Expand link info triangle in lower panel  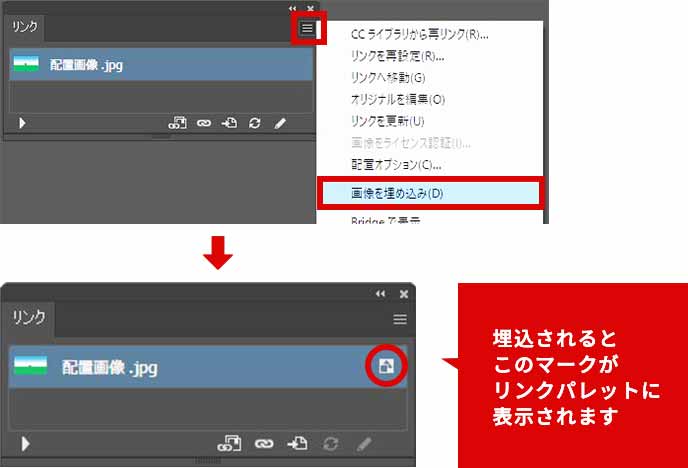(26, 443)
